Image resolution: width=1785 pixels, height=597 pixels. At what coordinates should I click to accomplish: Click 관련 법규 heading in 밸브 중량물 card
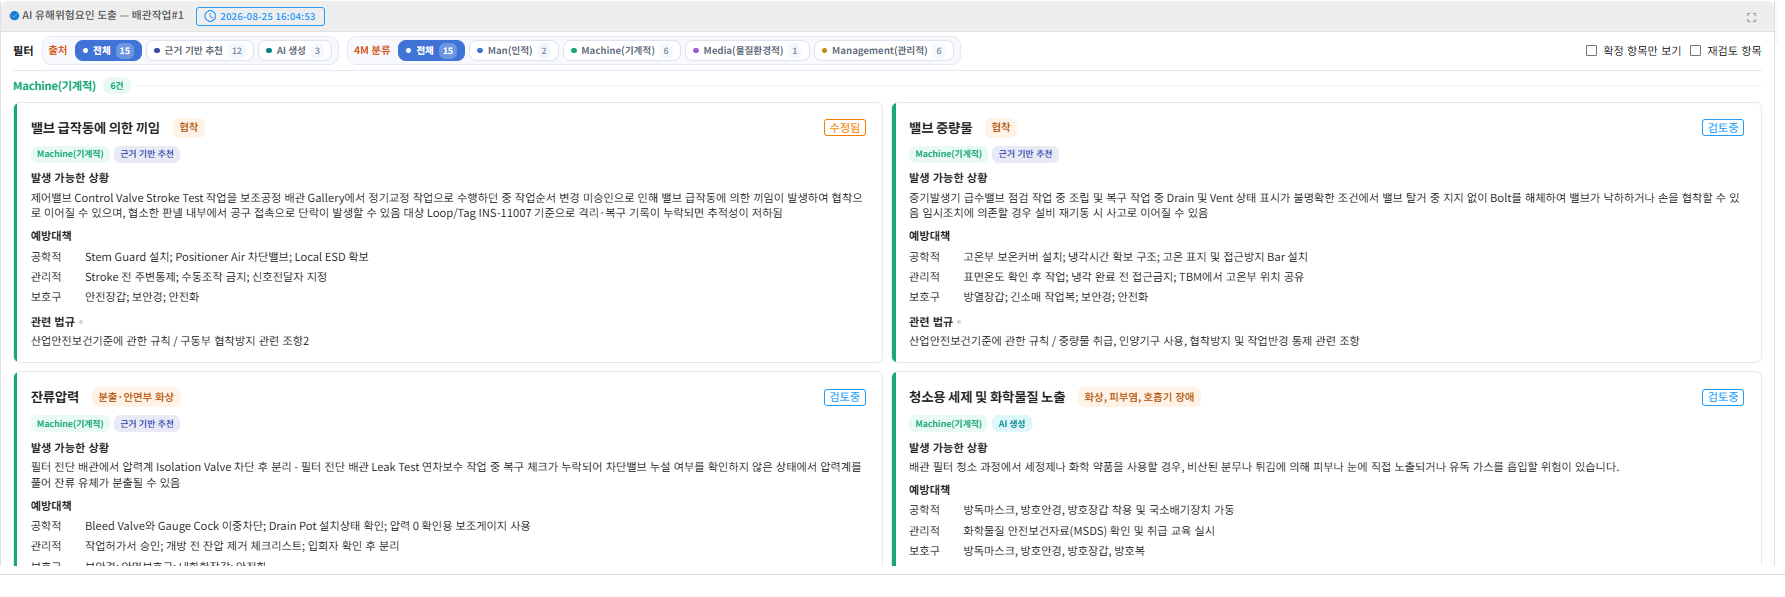click(931, 322)
